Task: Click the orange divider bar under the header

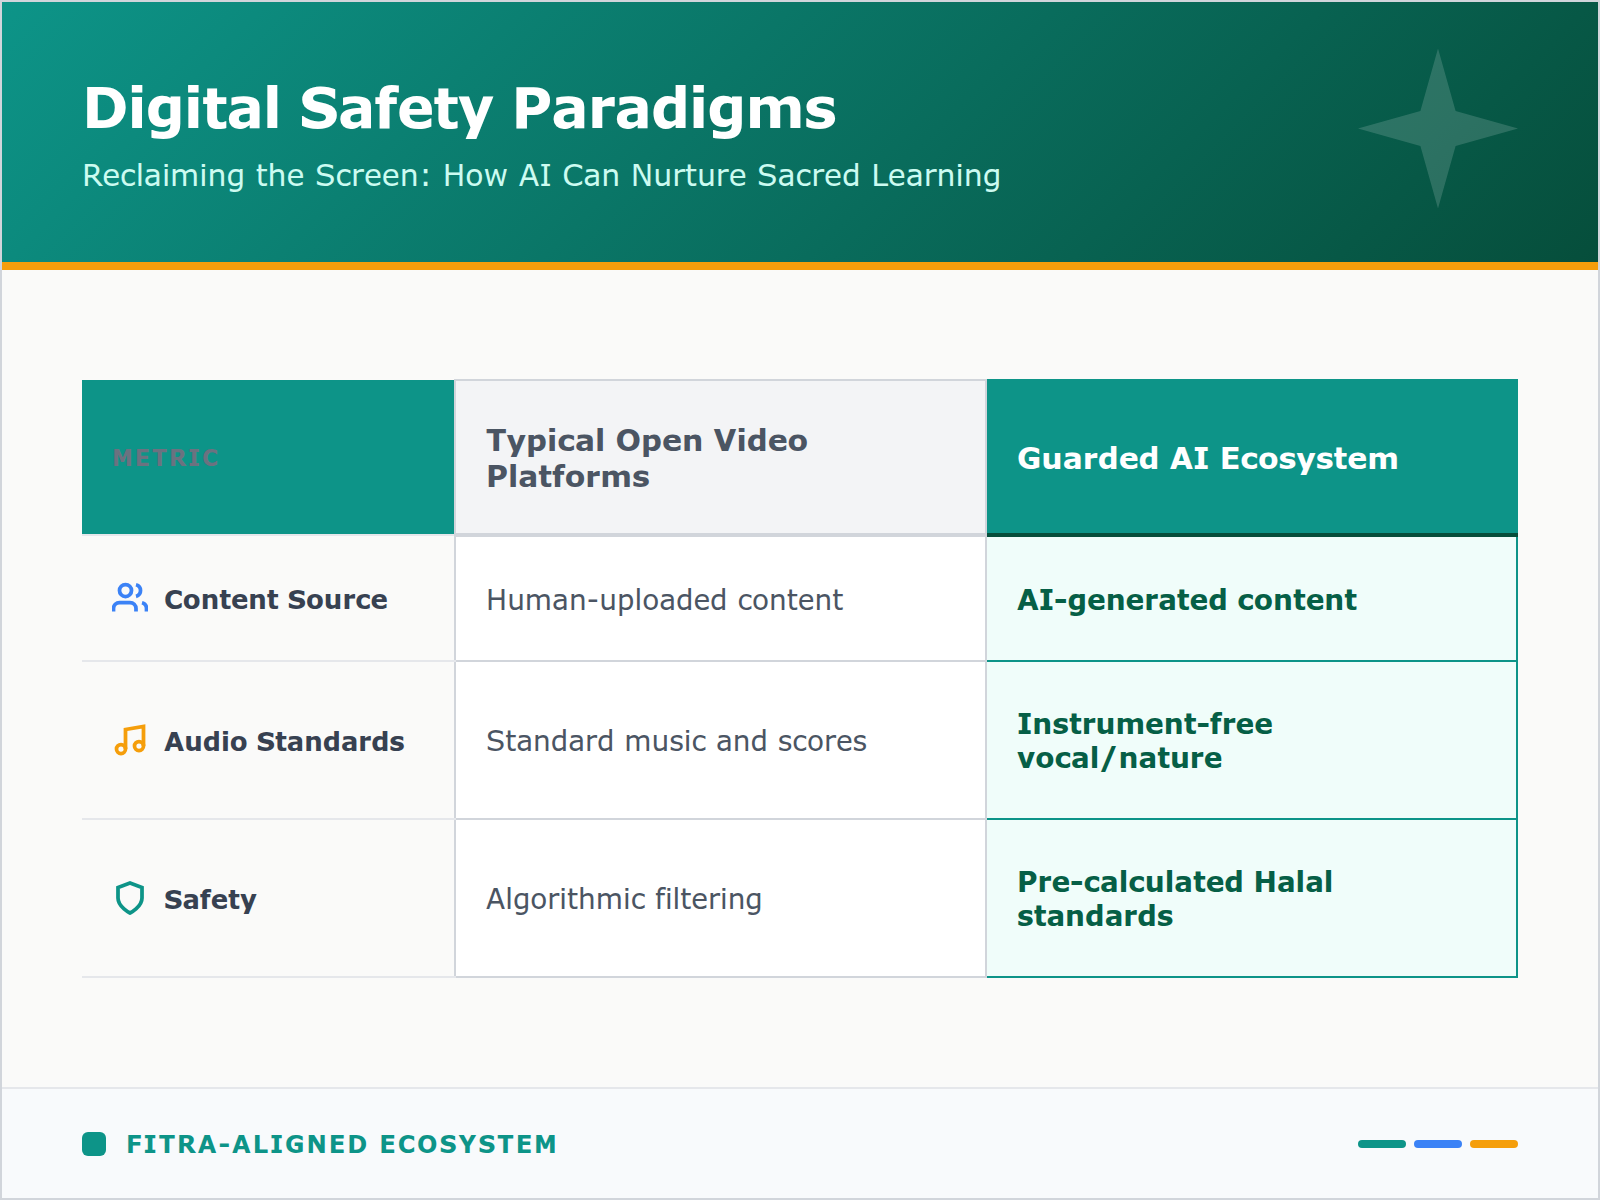Action: (x=800, y=265)
